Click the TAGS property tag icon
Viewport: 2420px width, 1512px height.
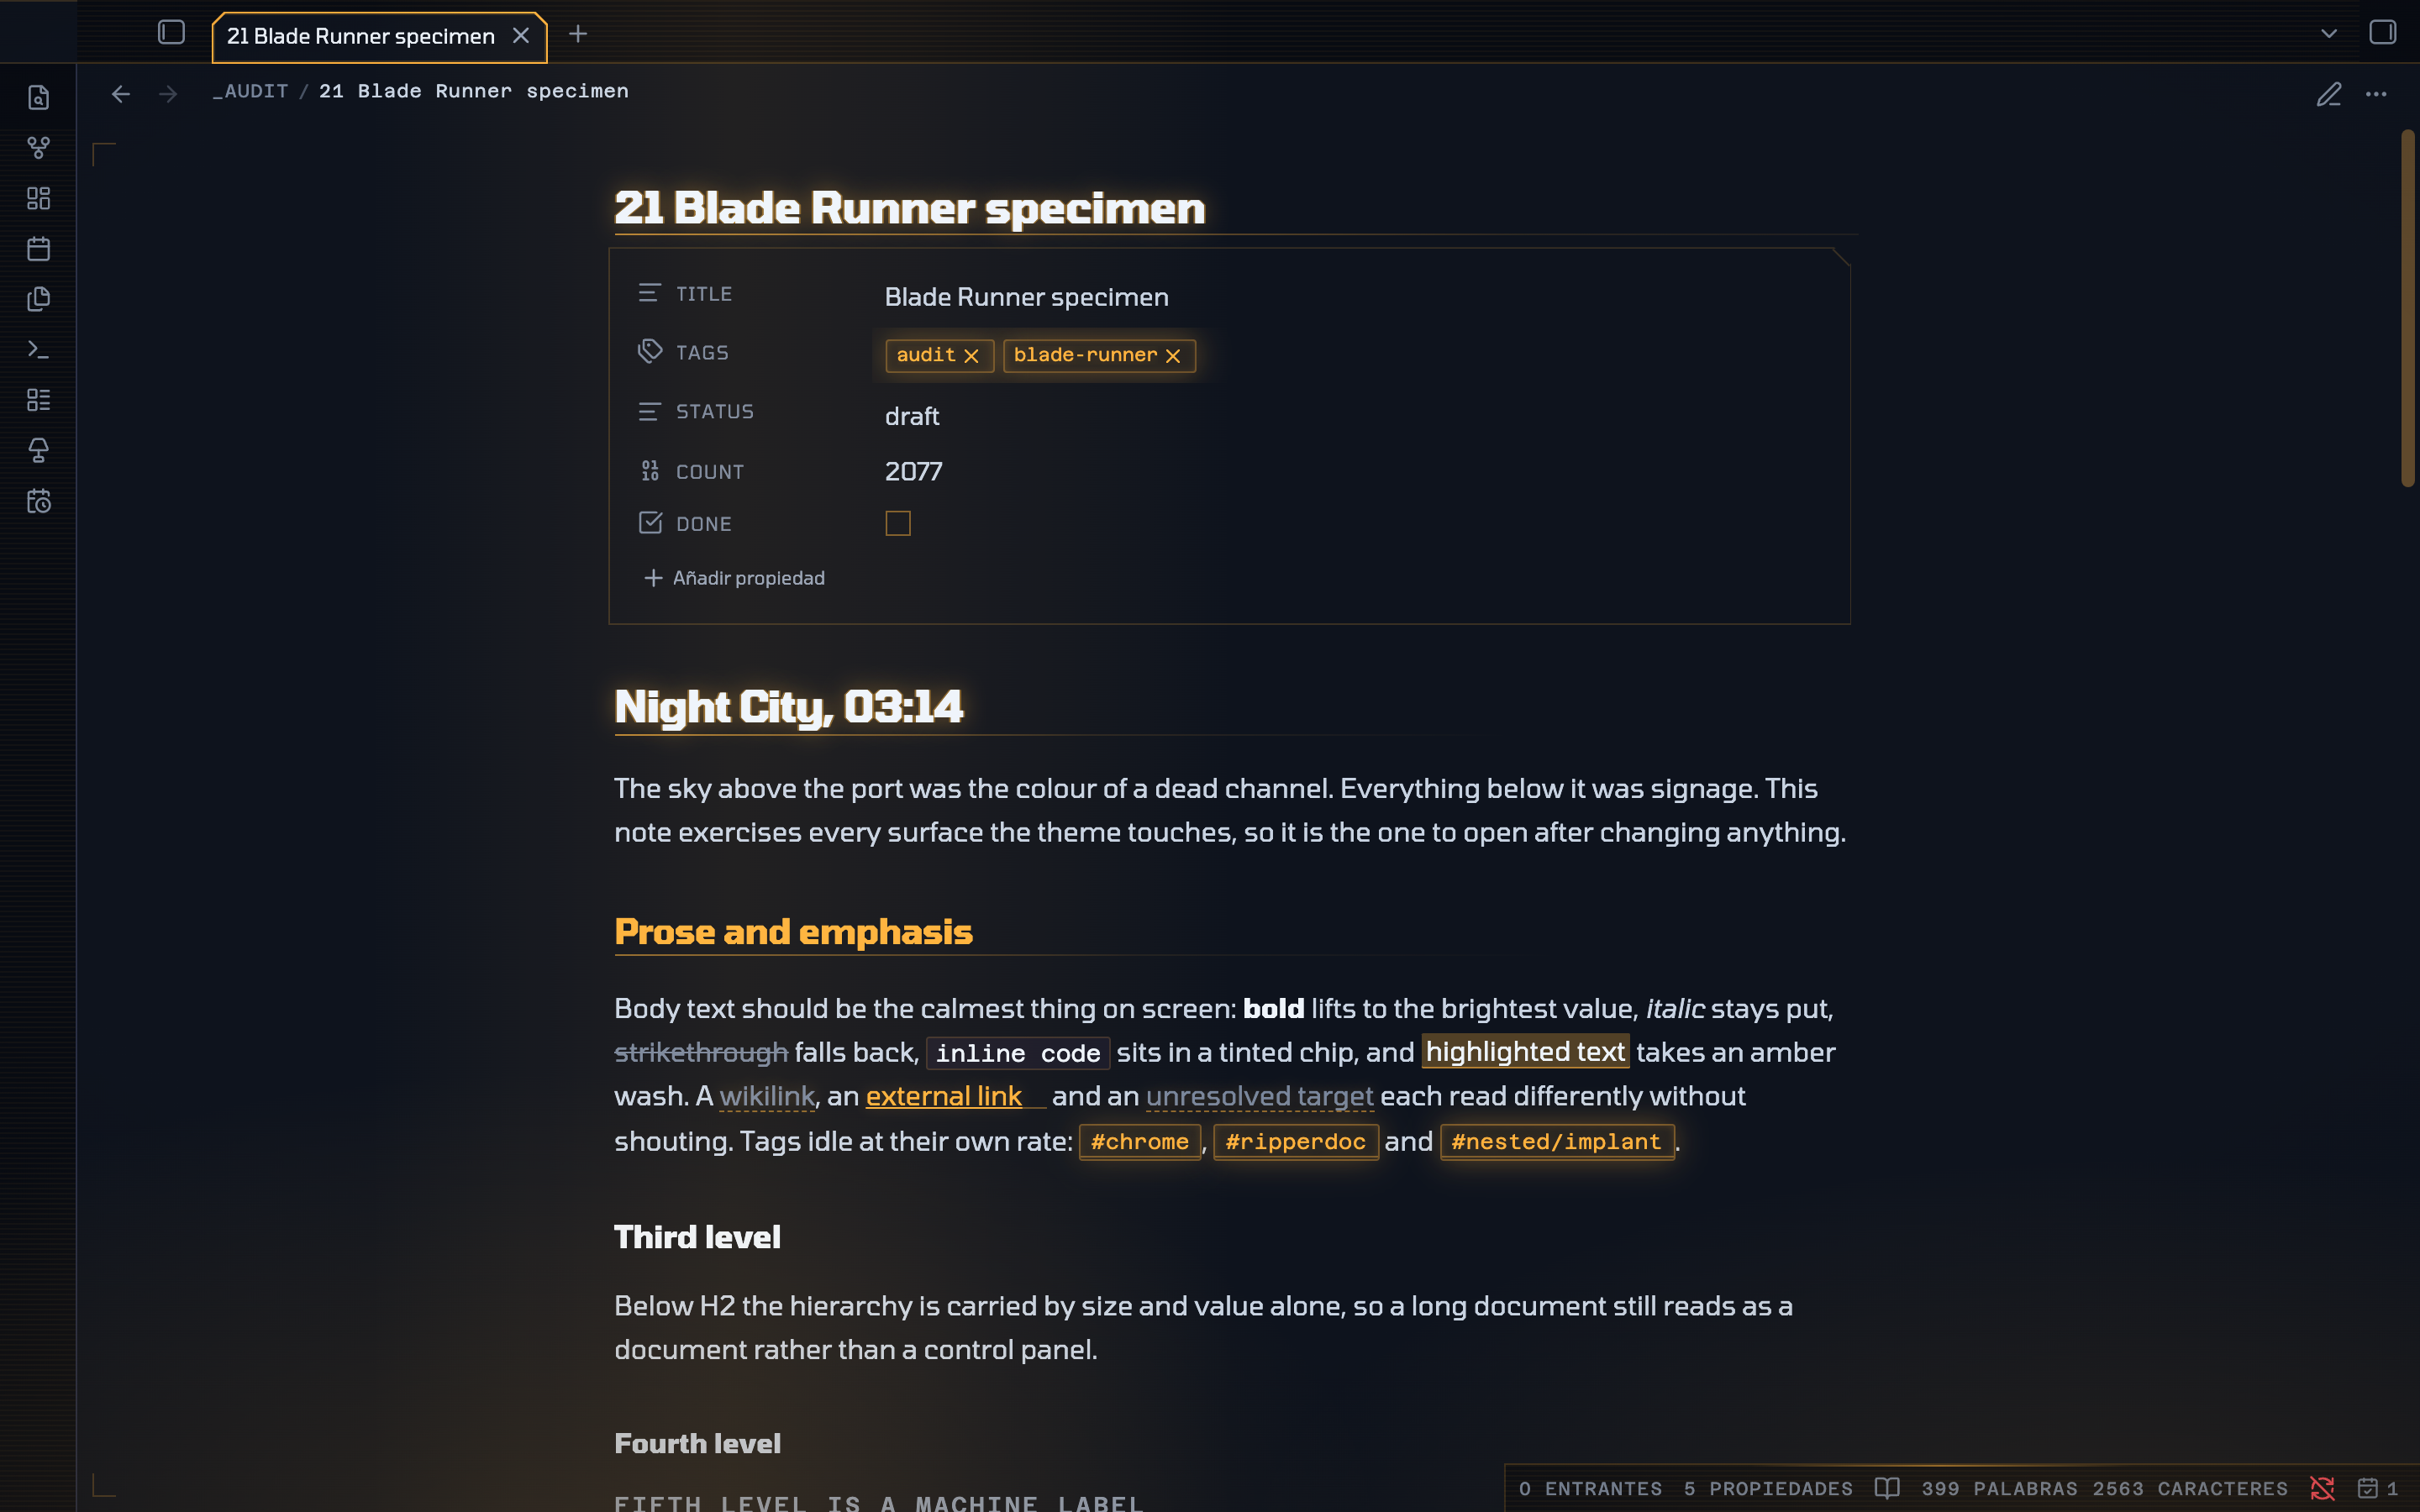click(650, 351)
